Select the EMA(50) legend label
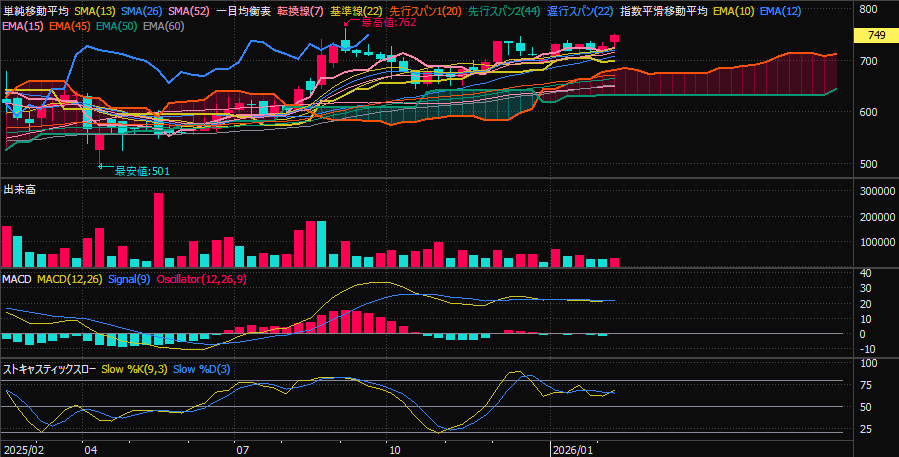The height and width of the screenshot is (457, 899). point(117,25)
